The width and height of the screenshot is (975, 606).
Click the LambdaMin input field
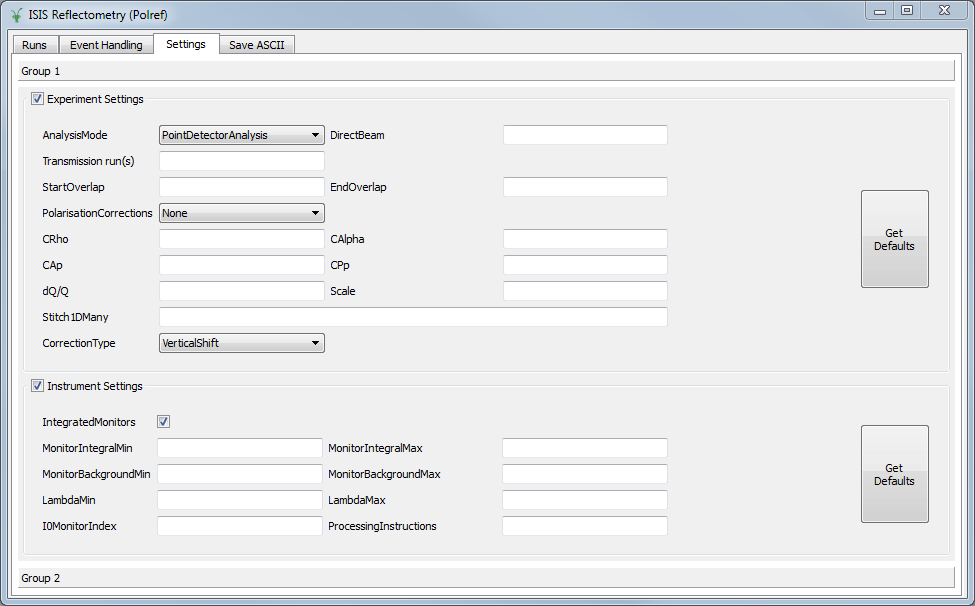pos(241,500)
